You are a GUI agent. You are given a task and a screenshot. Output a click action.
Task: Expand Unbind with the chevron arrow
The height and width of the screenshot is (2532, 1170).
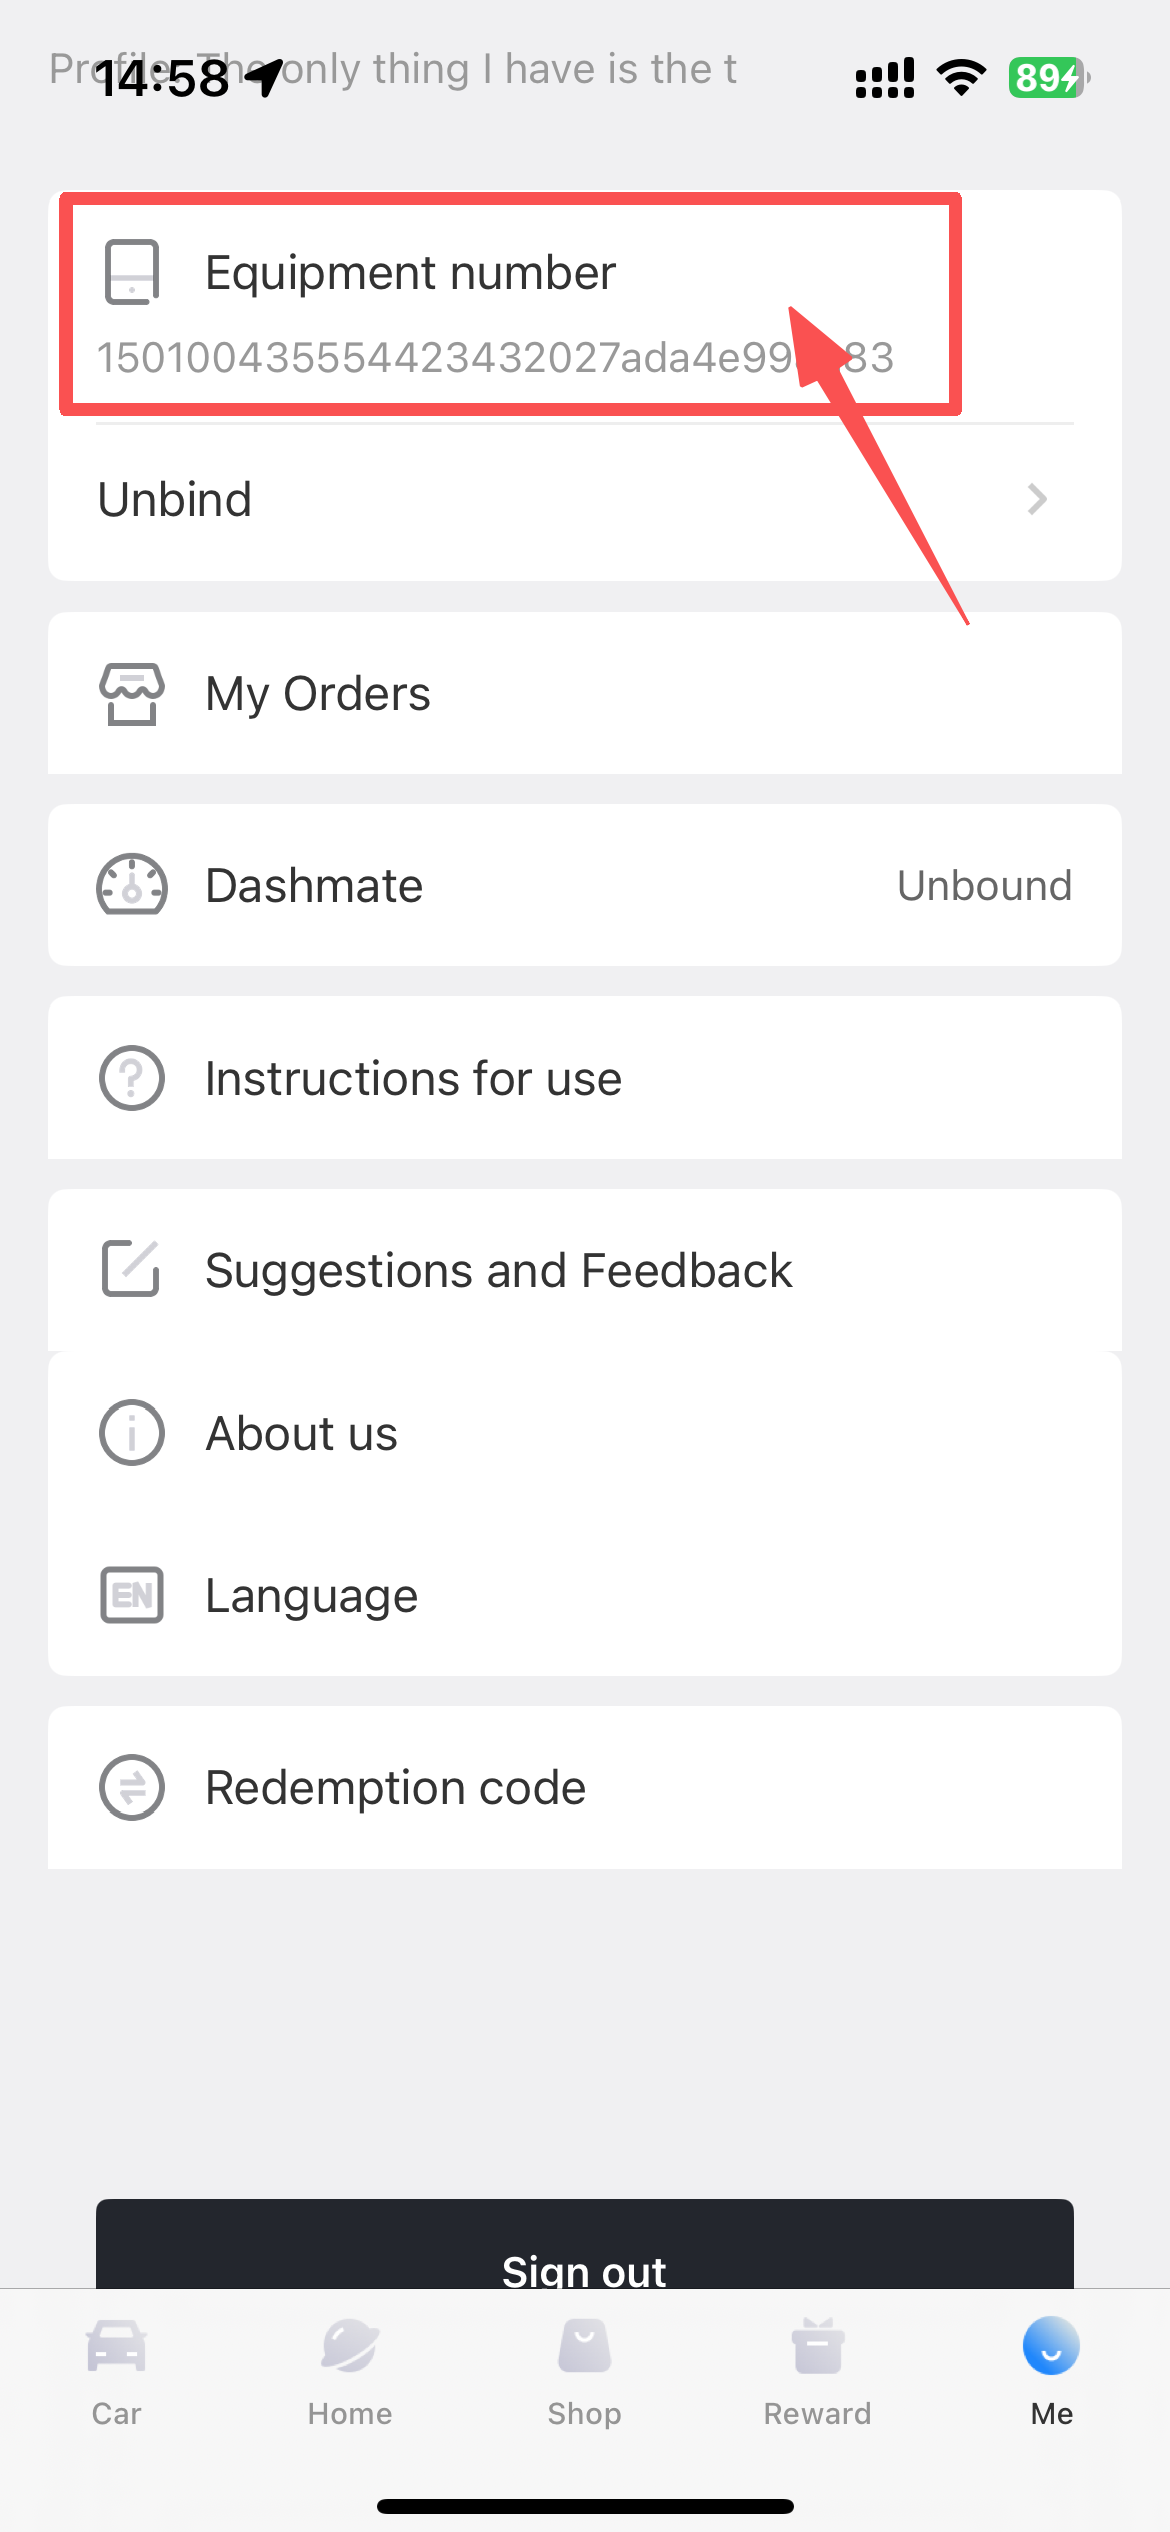(1037, 499)
